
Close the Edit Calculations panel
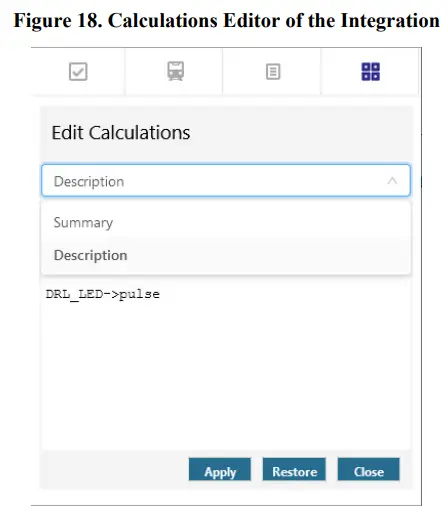pos(368,469)
